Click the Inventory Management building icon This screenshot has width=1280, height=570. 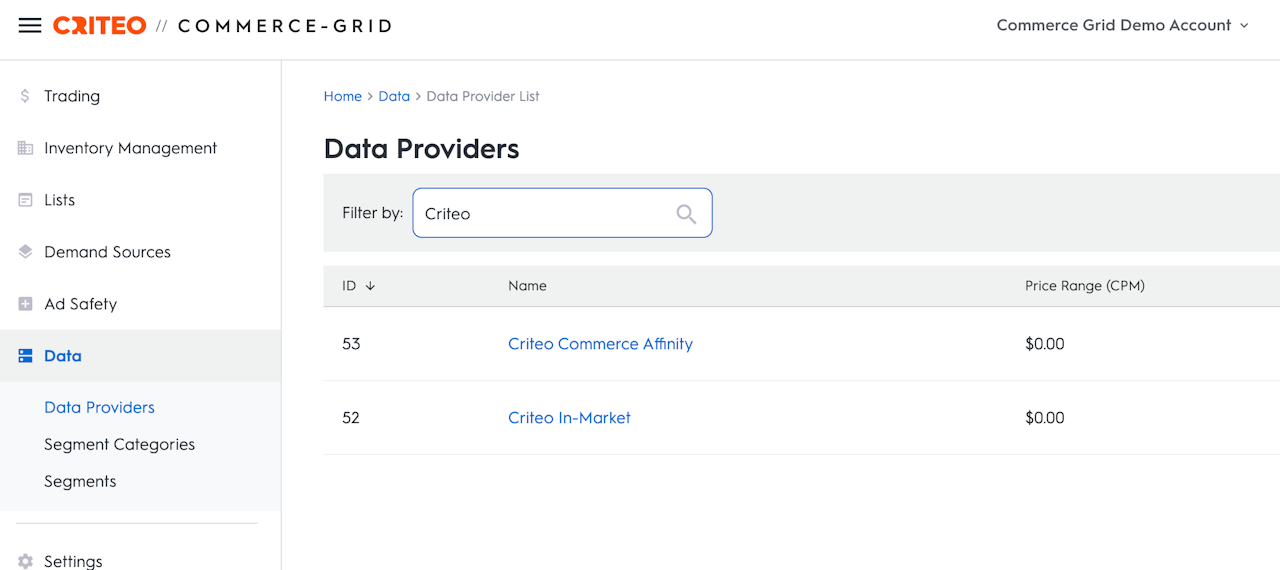[x=25, y=148]
